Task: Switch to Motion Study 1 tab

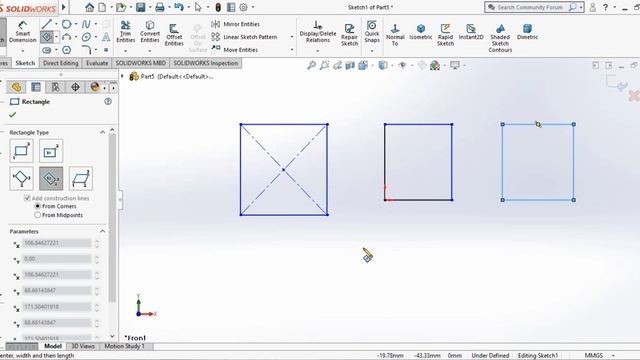Action: 124,346
